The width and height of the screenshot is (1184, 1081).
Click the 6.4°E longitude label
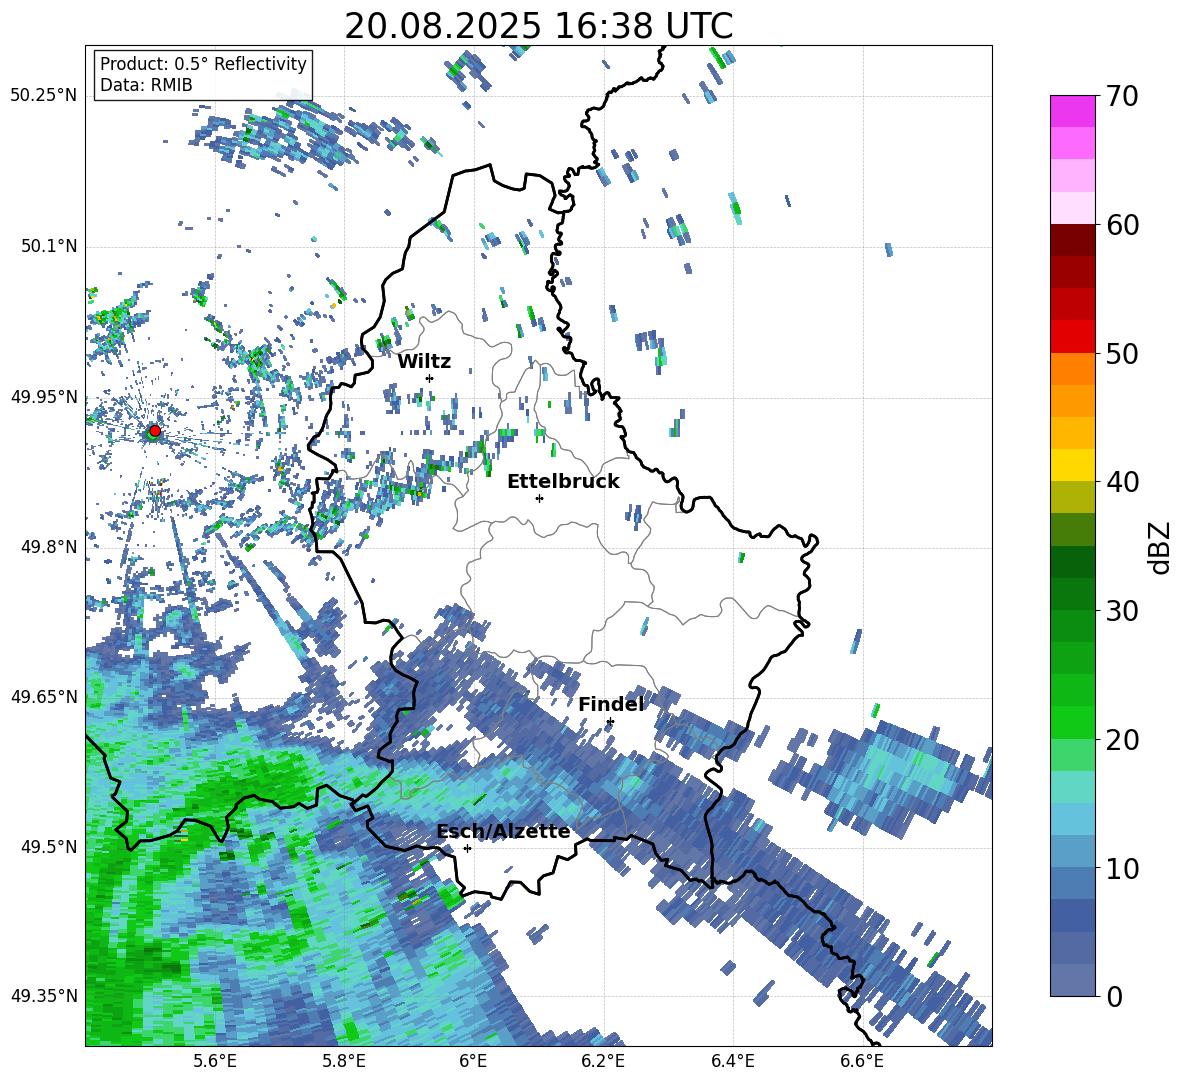(x=733, y=1061)
